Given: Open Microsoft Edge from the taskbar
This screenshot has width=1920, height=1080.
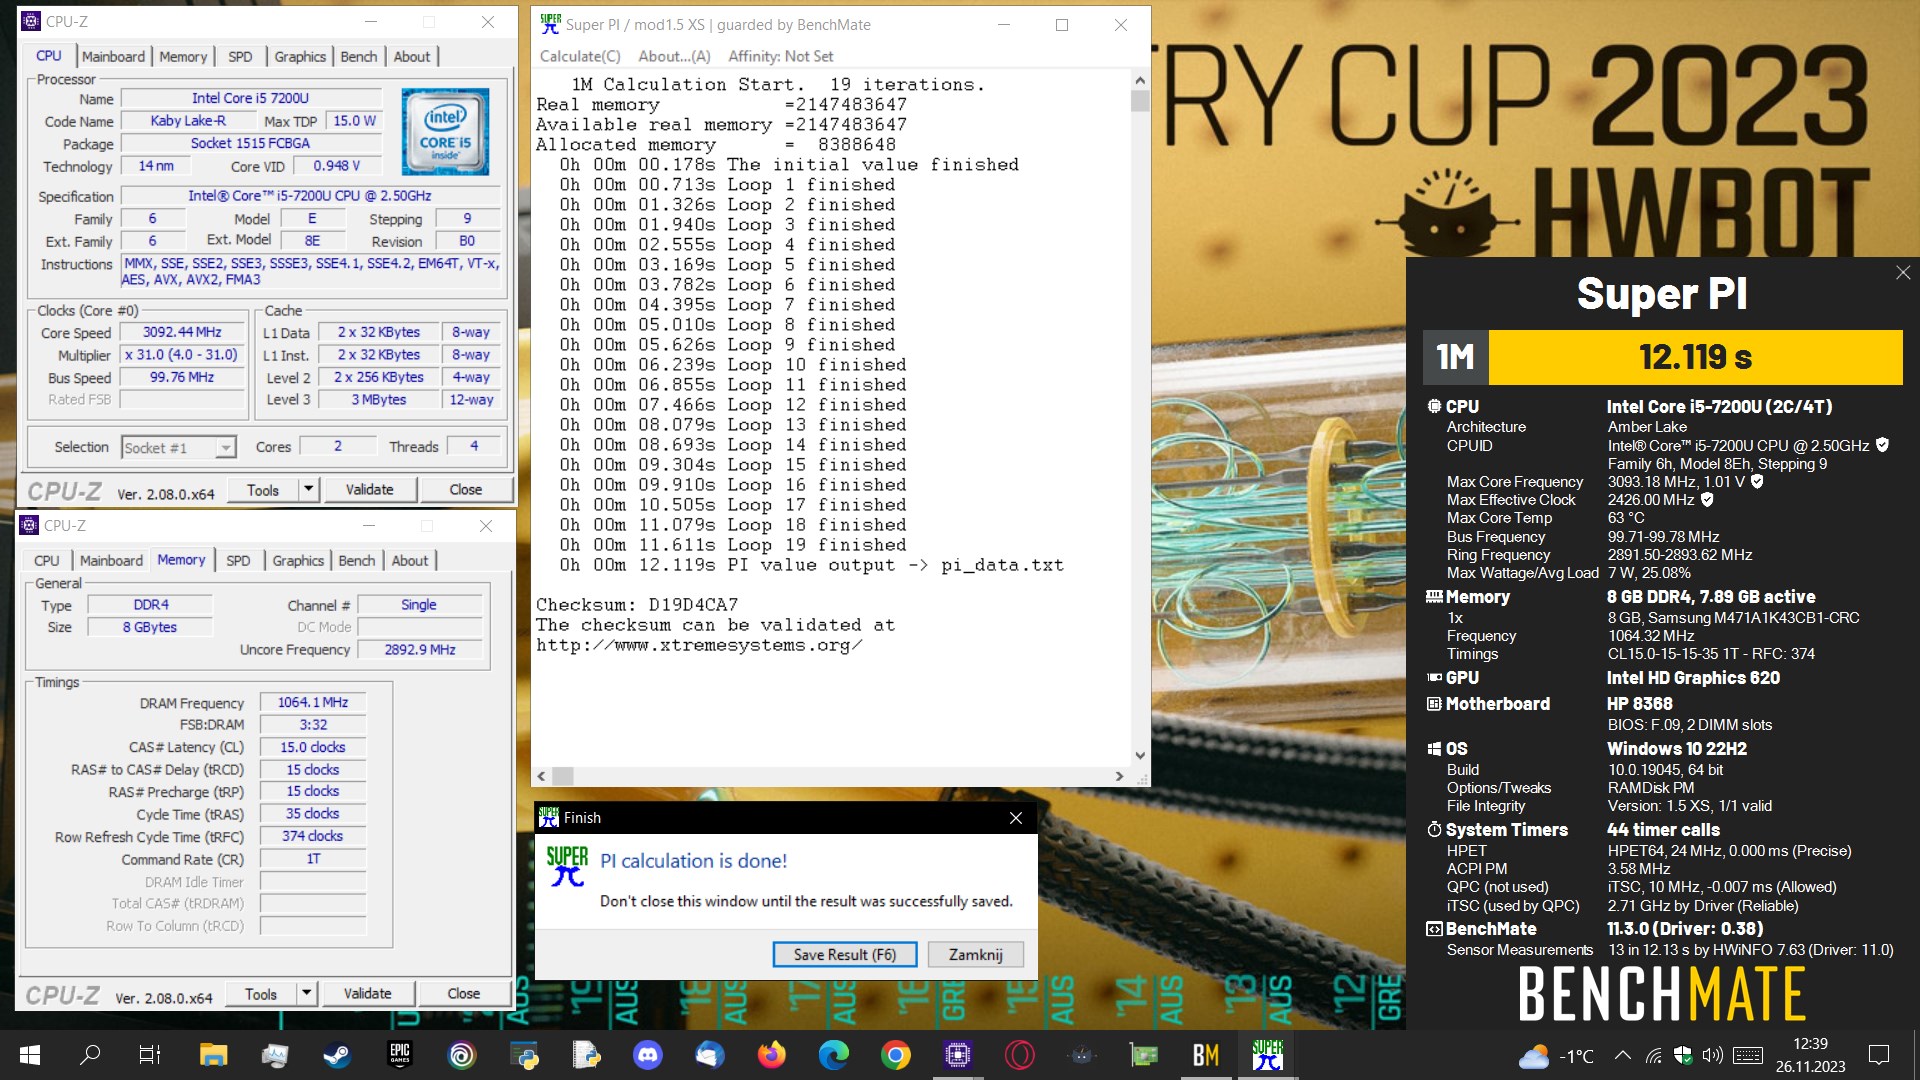Looking at the screenshot, I should 833,1055.
